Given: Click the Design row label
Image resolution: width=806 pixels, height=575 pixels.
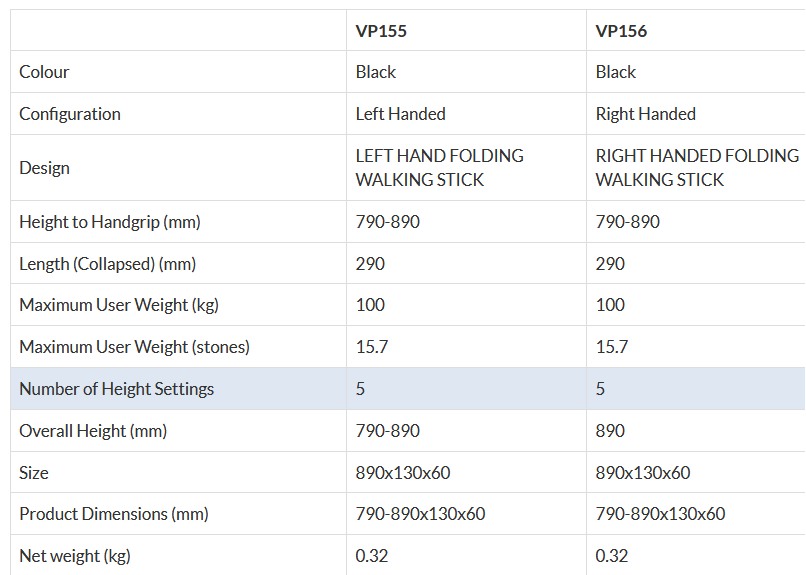Looking at the screenshot, I should point(44,168).
